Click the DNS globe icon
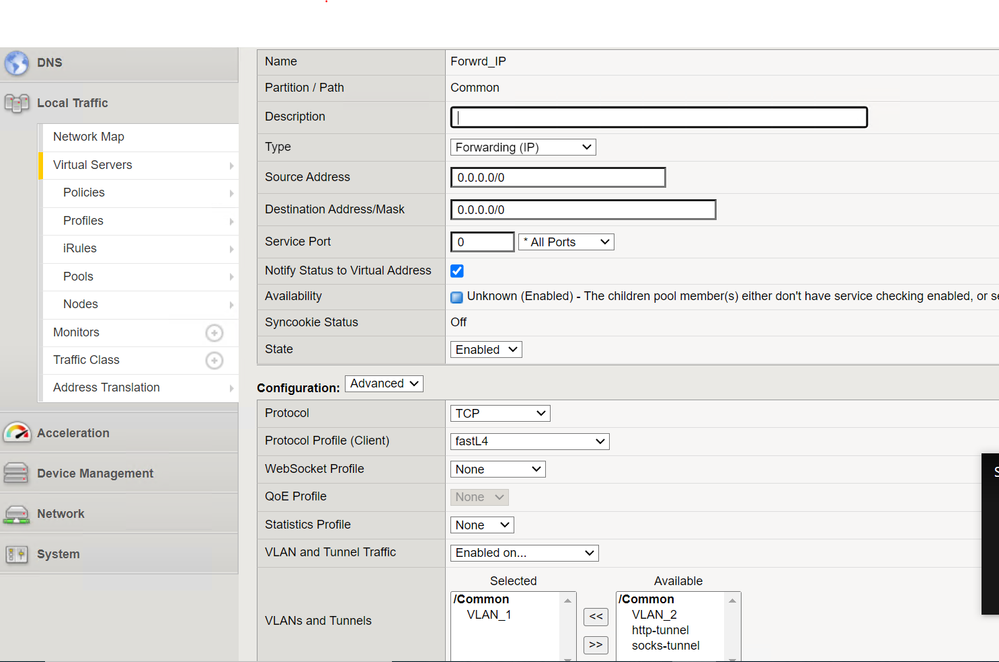Viewport: 999px width, 662px height. click(17, 63)
